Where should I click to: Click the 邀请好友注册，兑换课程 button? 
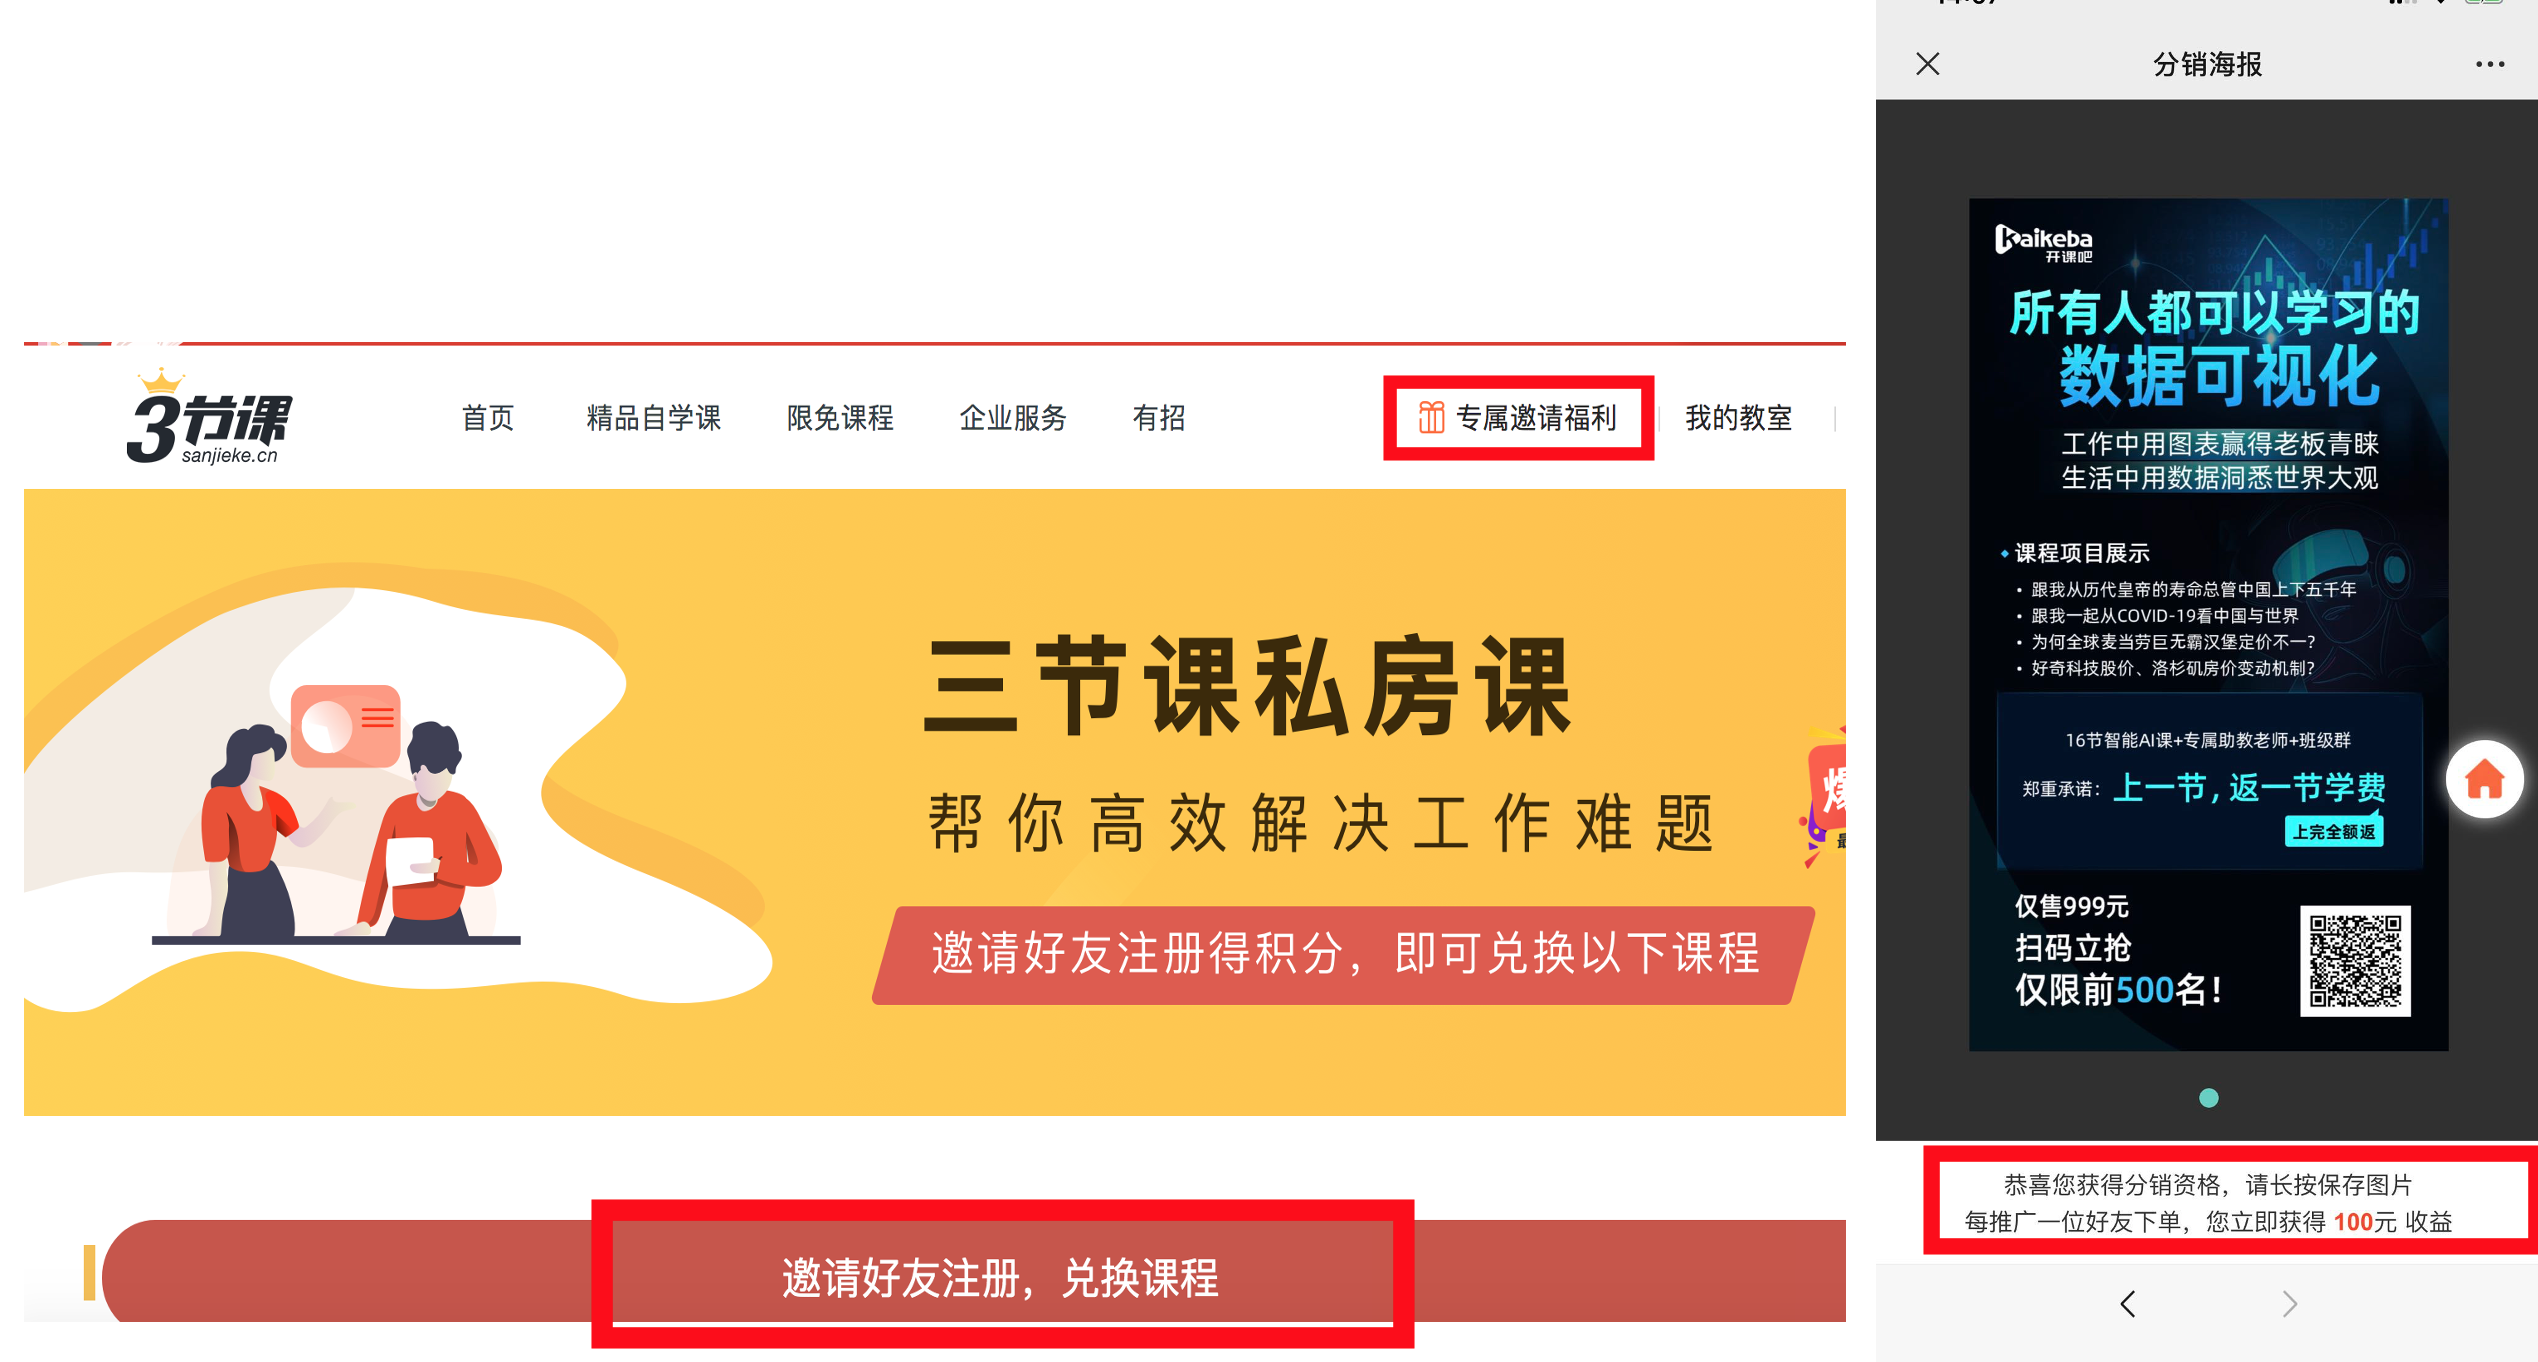1001,1277
